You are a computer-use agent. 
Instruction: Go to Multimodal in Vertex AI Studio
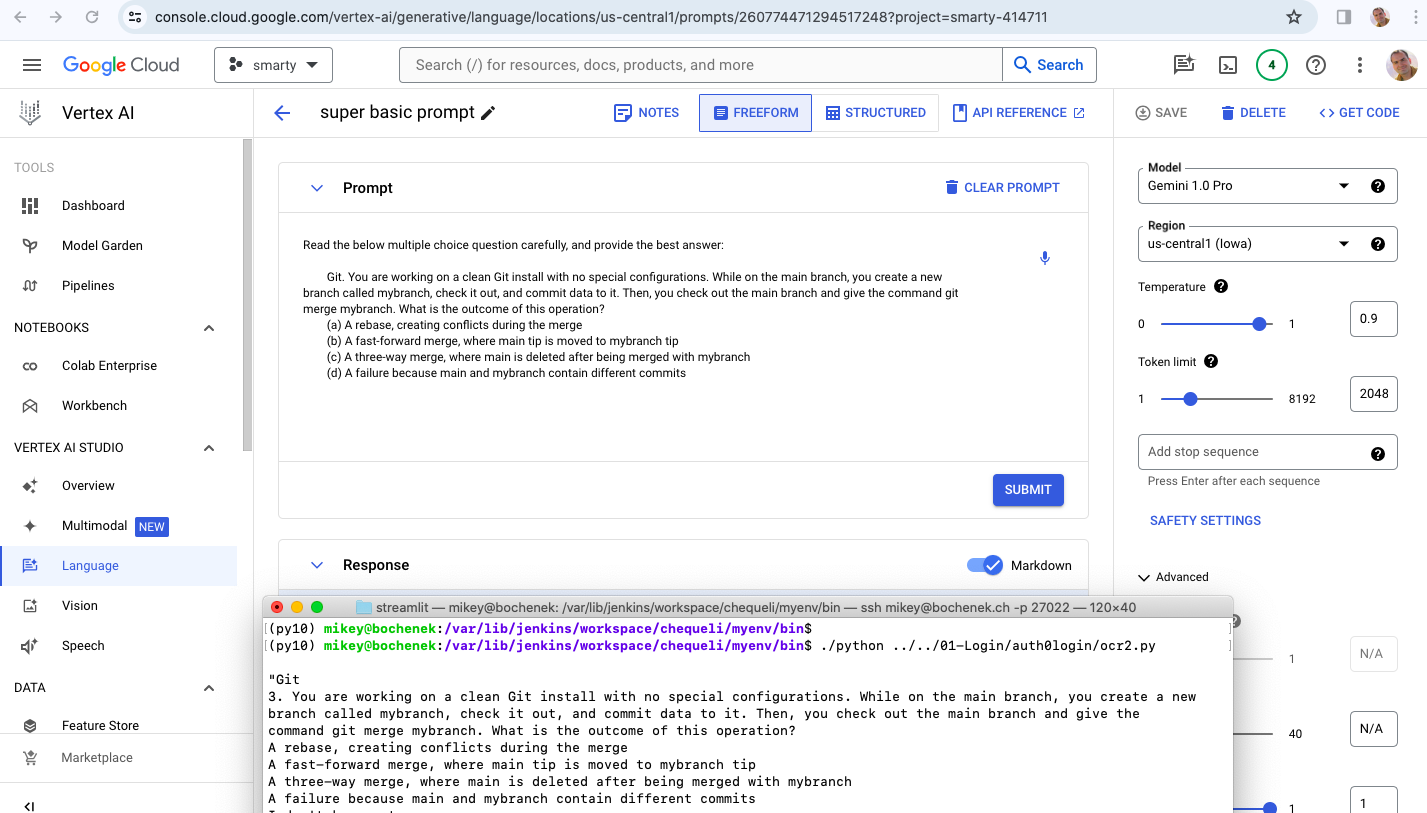(x=94, y=526)
